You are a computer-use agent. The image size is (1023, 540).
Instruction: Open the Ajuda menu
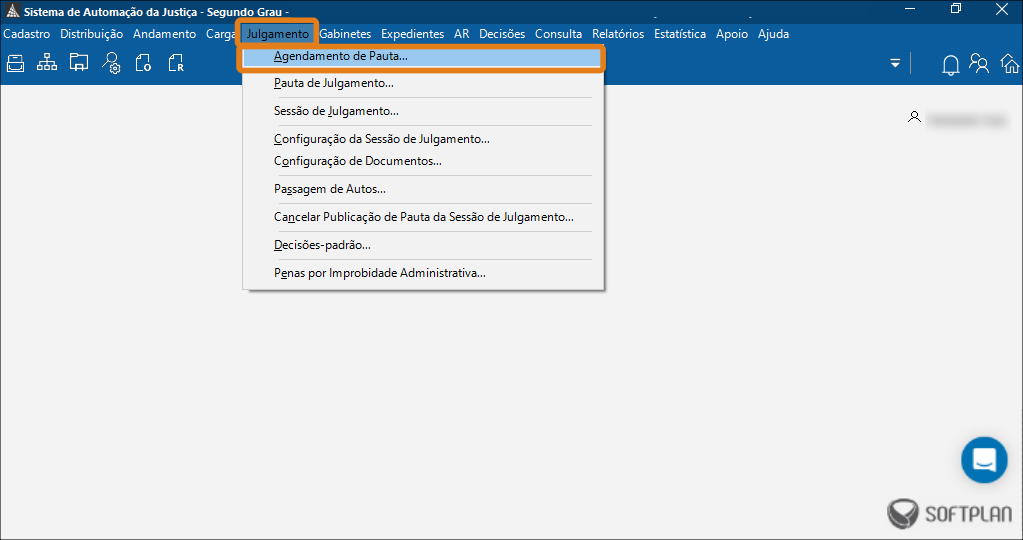coord(773,34)
